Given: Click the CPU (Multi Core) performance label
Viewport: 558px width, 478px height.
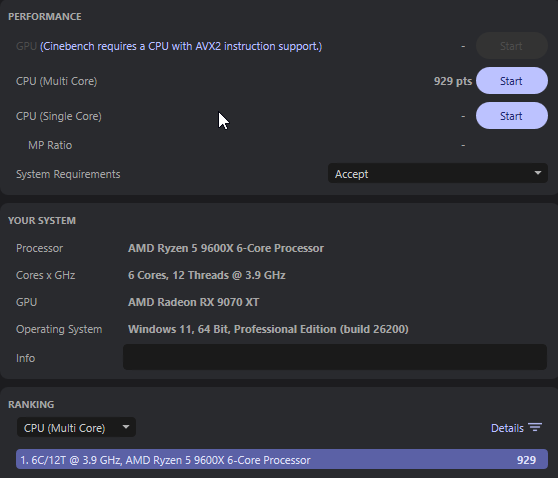Looking at the screenshot, I should pos(57,82).
